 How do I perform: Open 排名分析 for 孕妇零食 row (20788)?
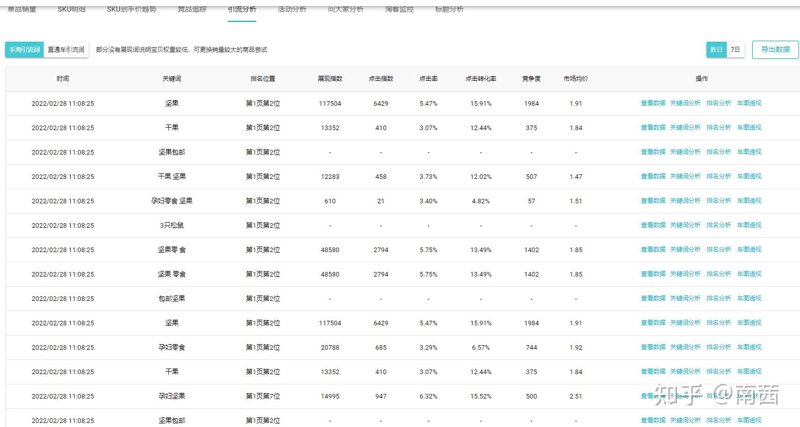point(718,347)
